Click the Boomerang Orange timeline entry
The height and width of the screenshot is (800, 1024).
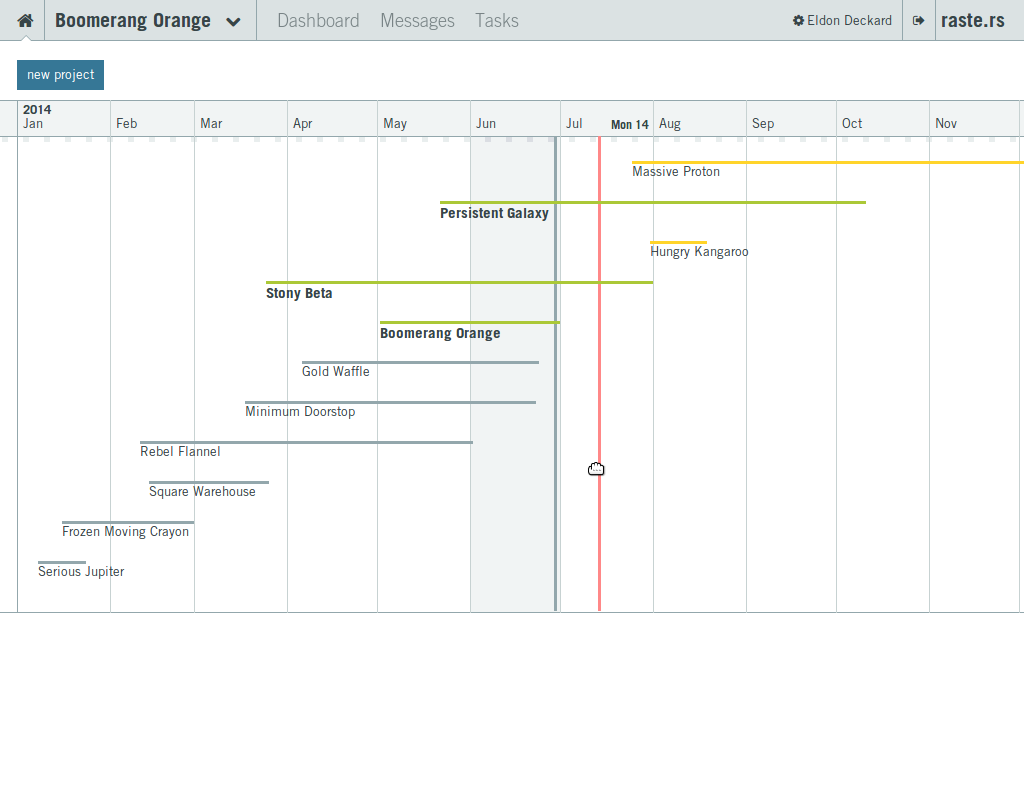tap(440, 333)
